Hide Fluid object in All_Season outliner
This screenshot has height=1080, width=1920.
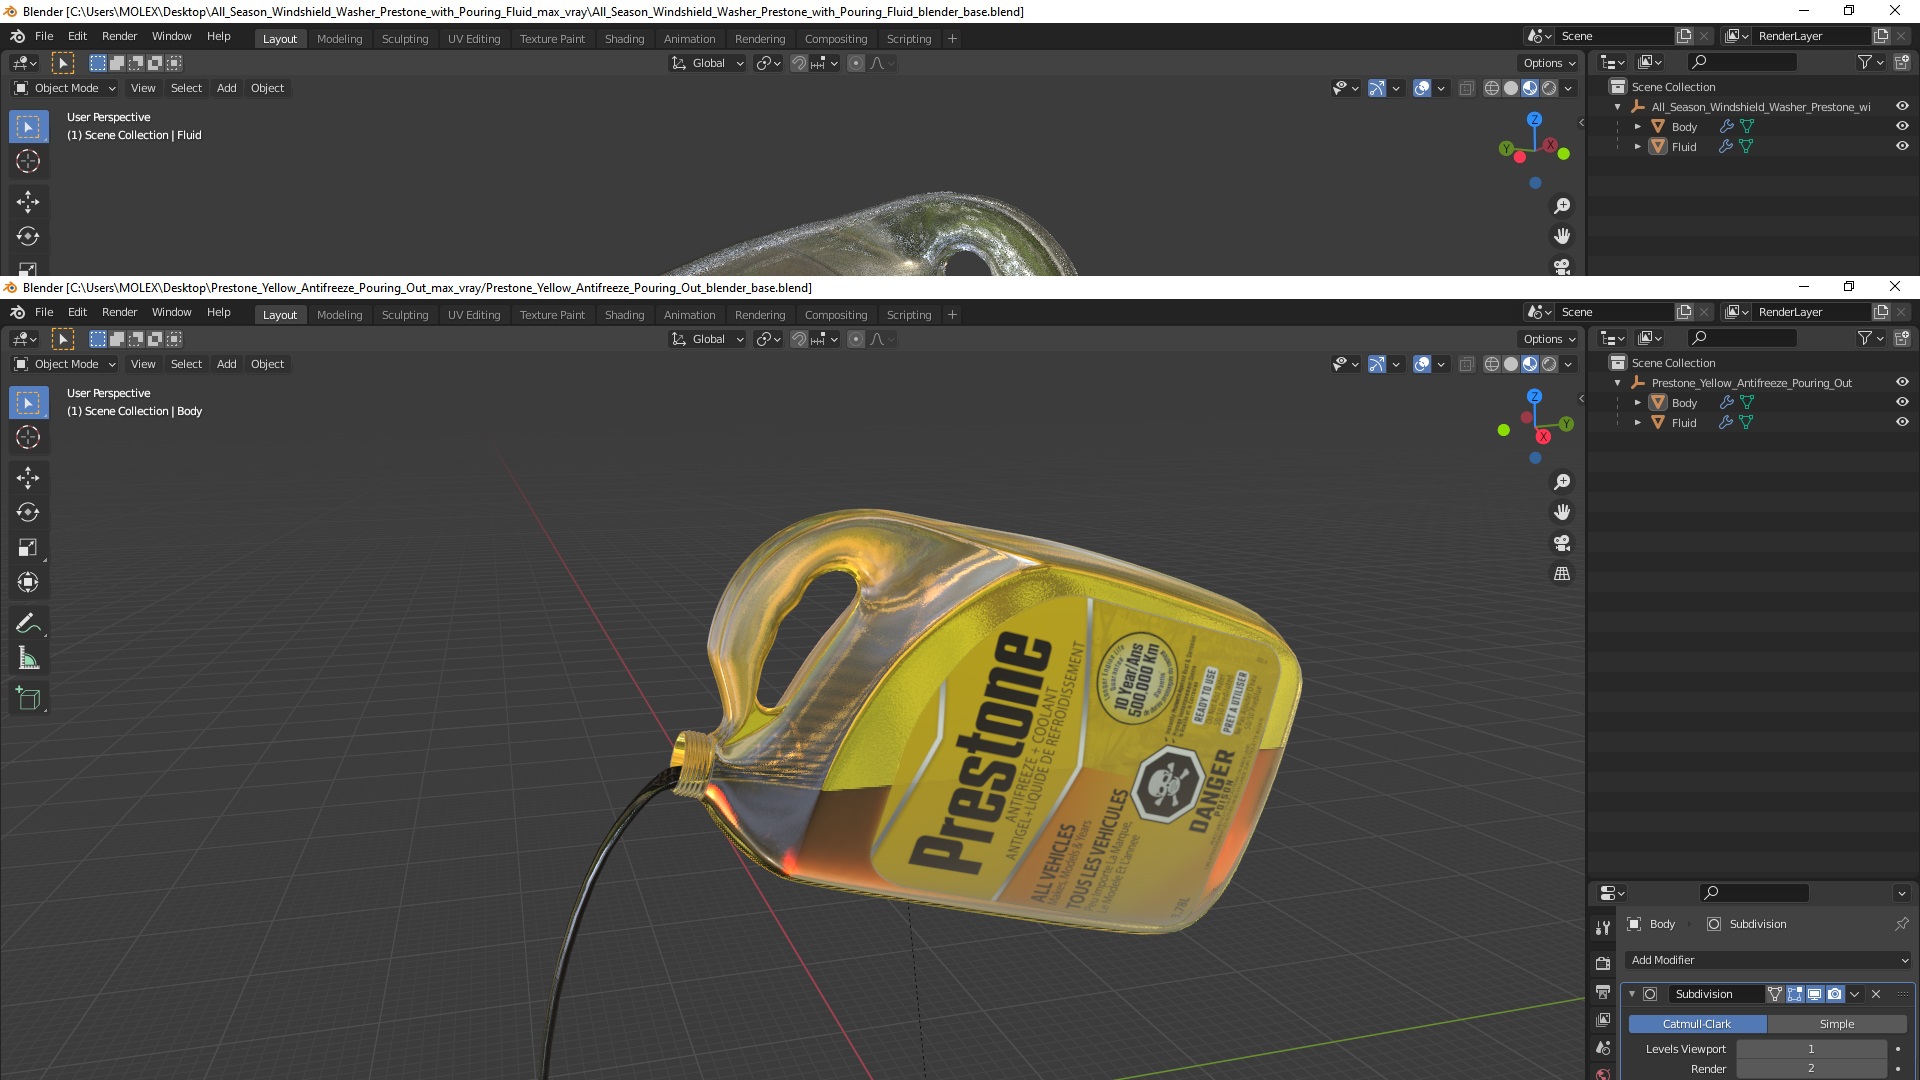coord(1902,146)
